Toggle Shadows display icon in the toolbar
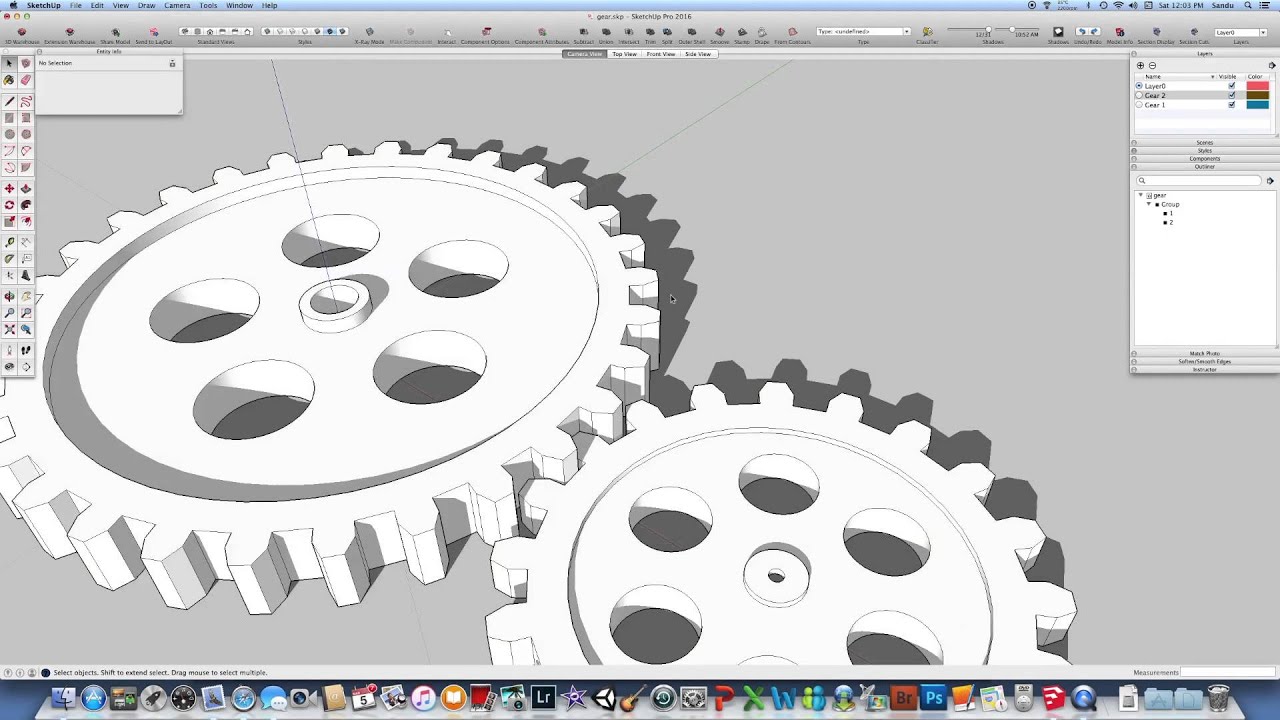Screen dimensions: 1280x720 pyautogui.click(x=1058, y=32)
